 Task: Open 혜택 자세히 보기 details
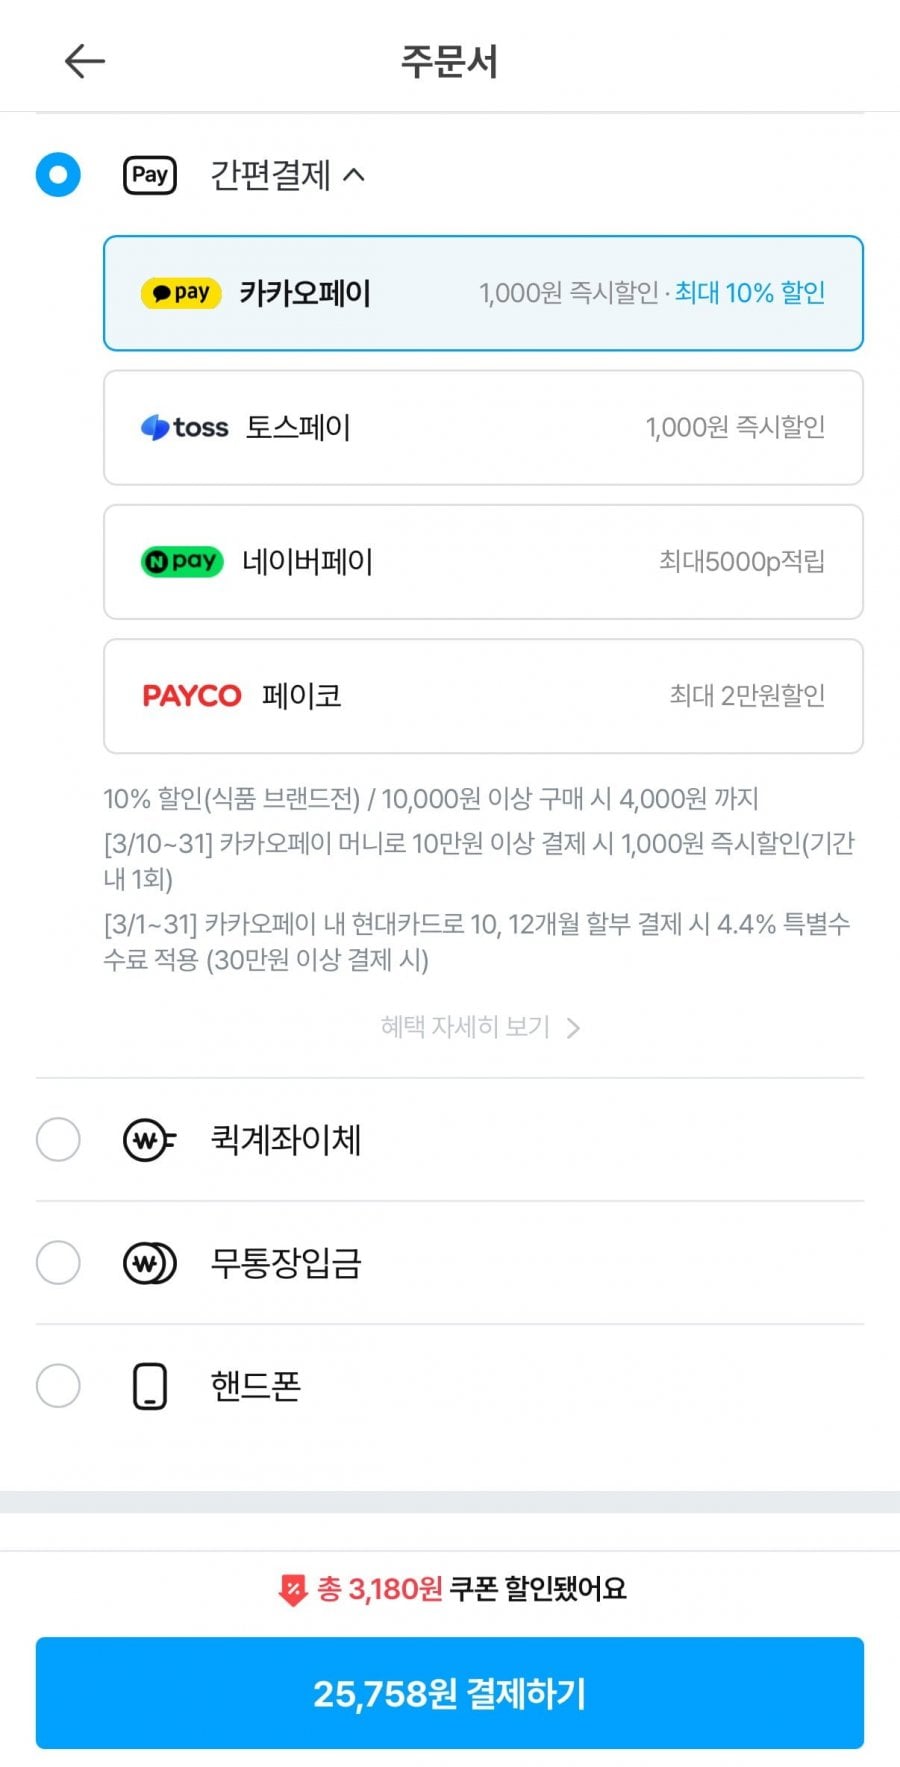tap(480, 1027)
